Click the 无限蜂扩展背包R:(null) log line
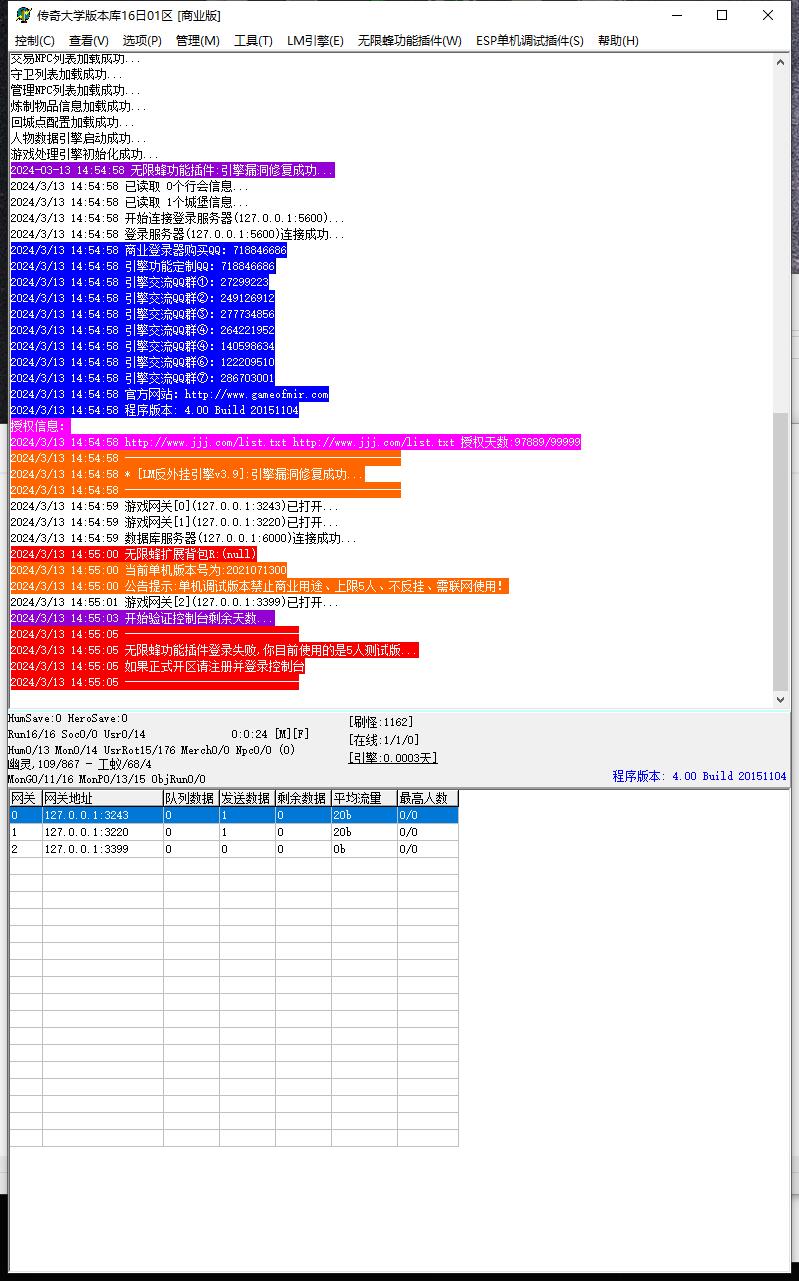Screen dimensions: 799x1281 (x=134, y=554)
